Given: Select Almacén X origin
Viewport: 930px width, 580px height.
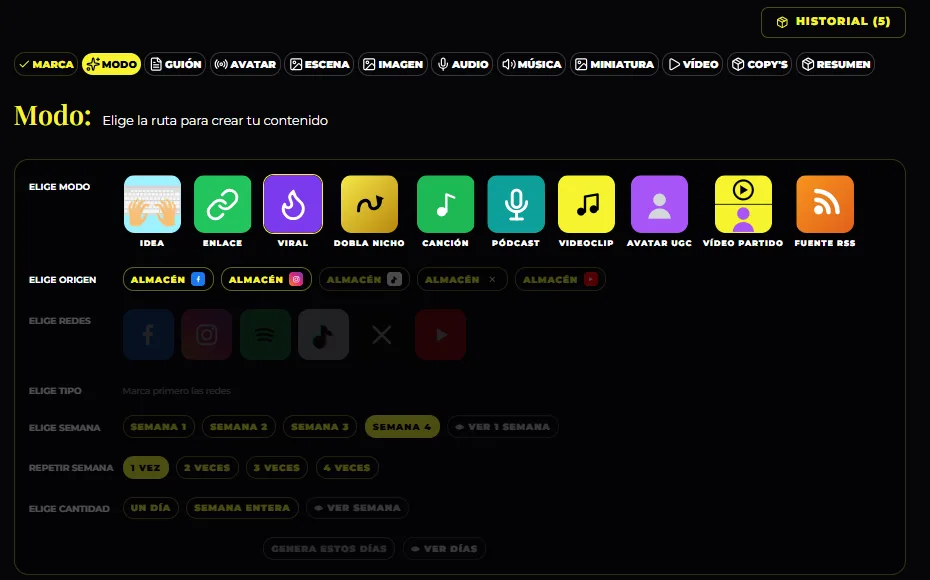Looking at the screenshot, I should (x=462, y=279).
